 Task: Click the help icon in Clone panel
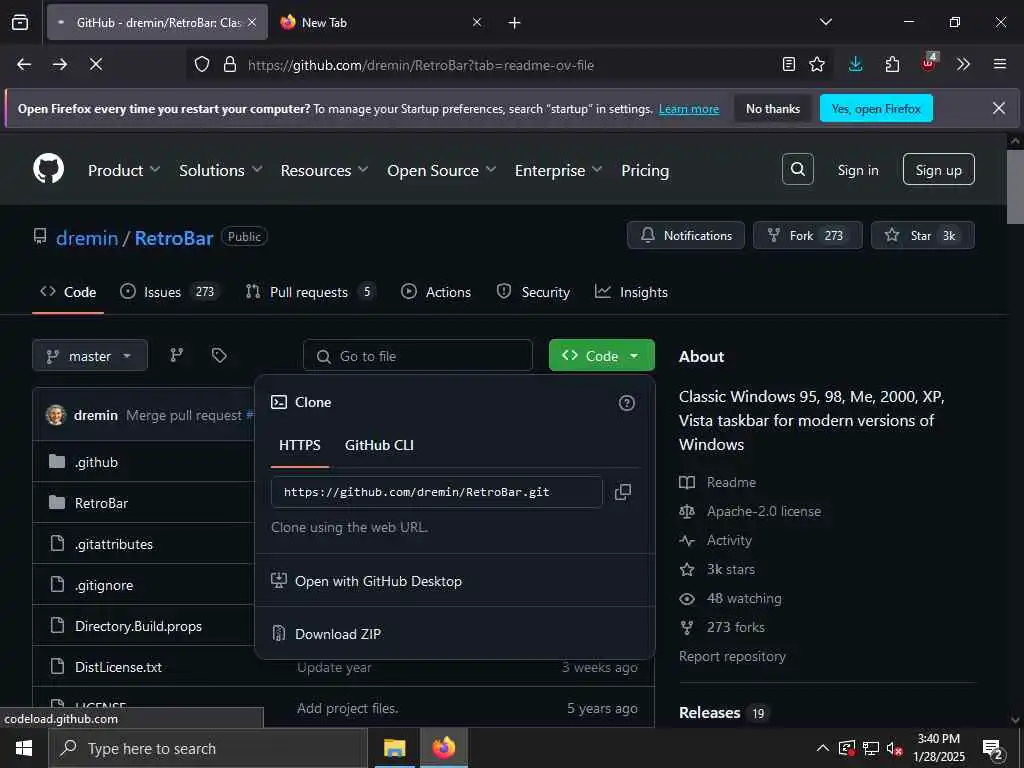(626, 403)
